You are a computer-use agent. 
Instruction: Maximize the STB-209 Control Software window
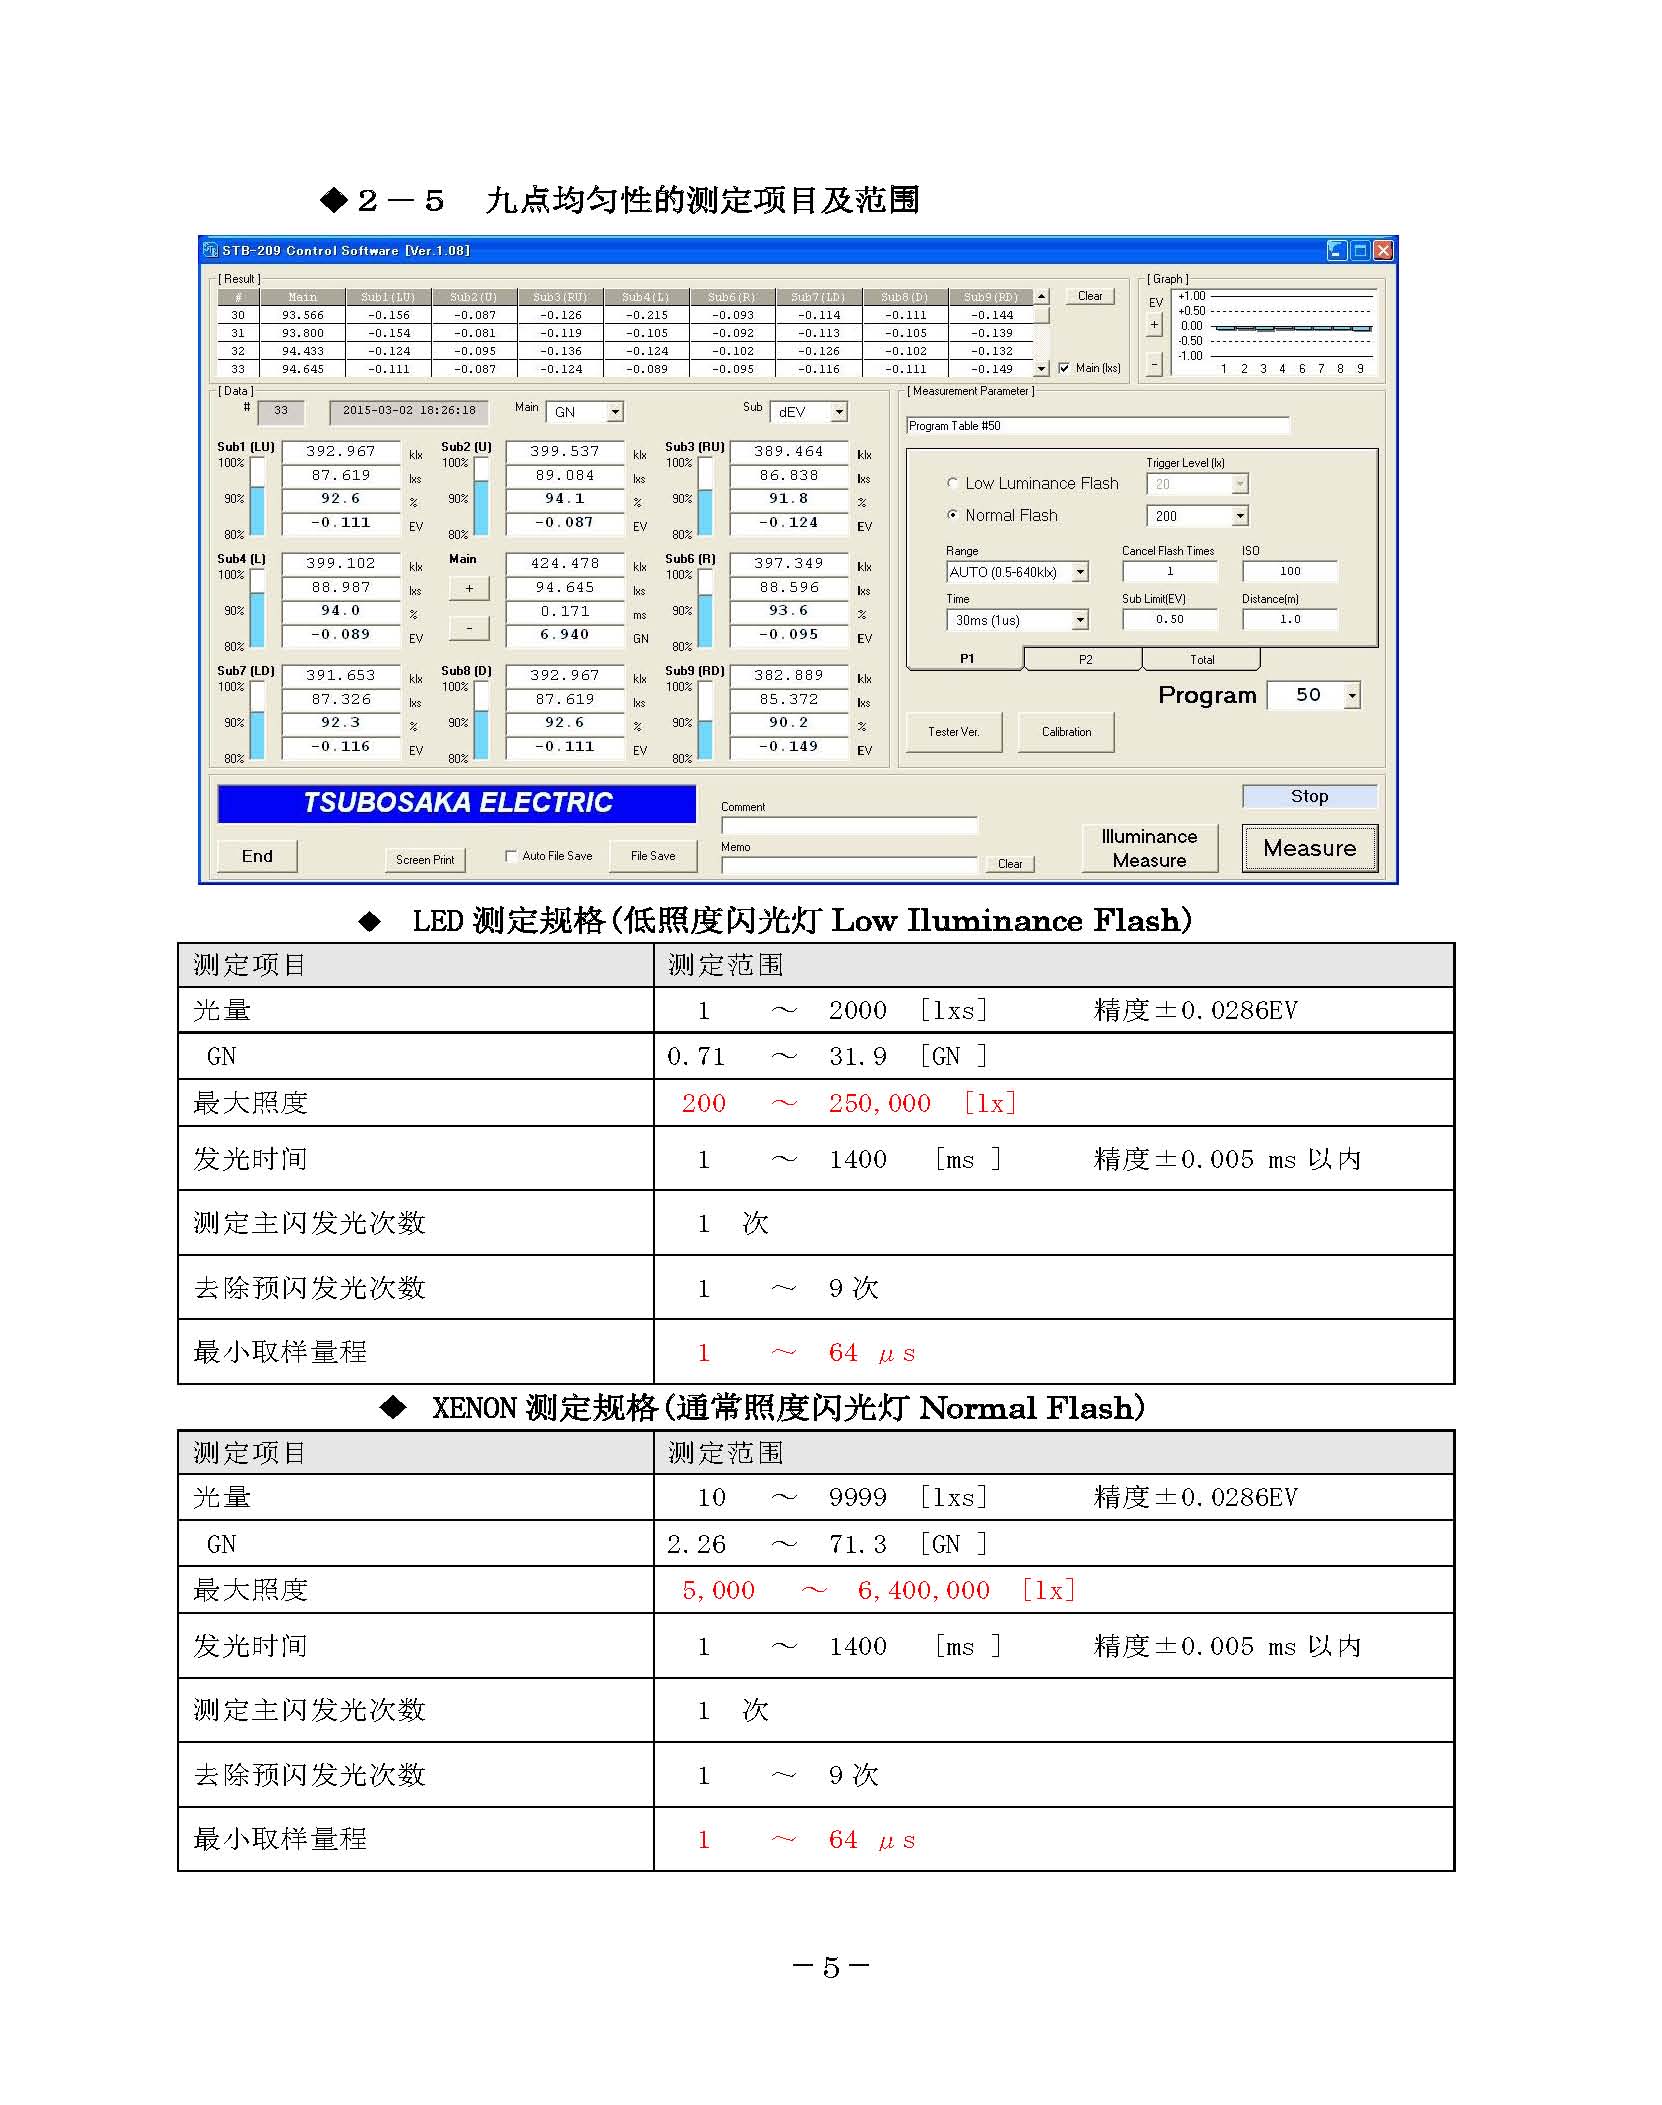tap(1360, 250)
